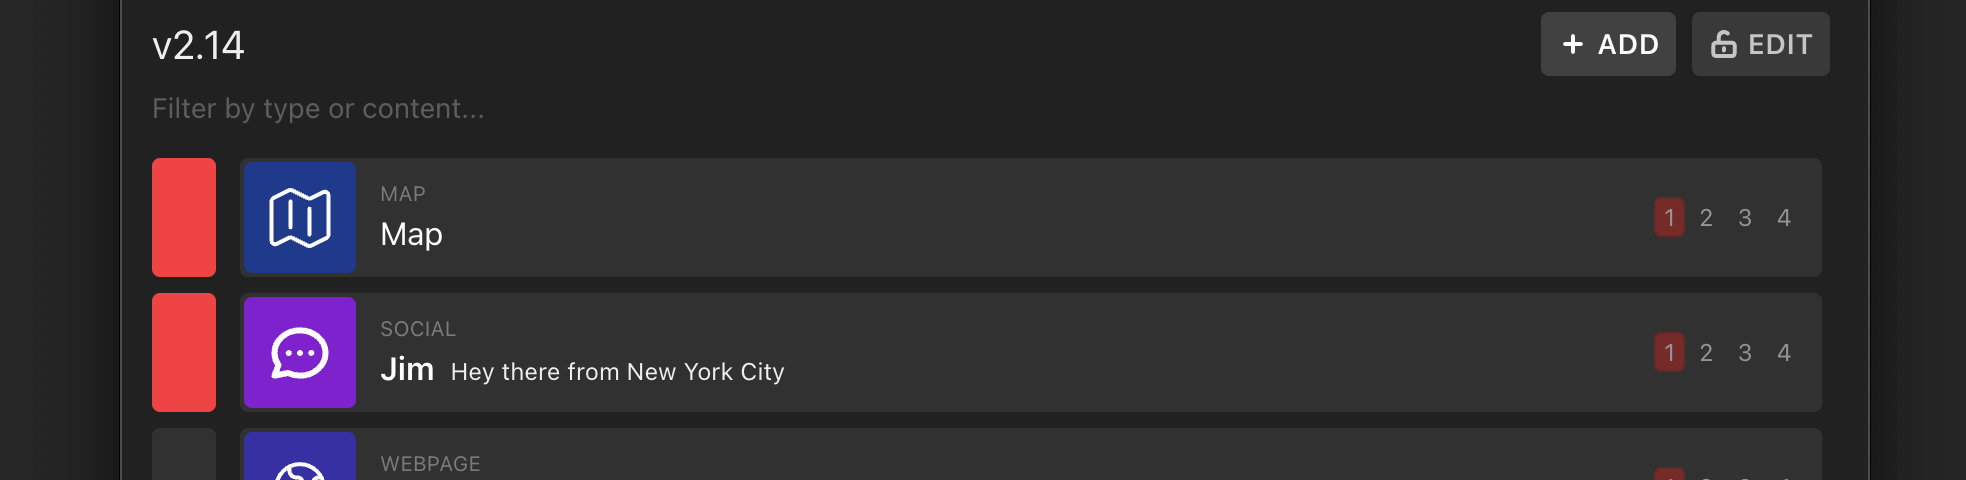Viewport: 1966px width, 480px height.
Task: Toggle the red block beside Map row
Action: coord(184,217)
